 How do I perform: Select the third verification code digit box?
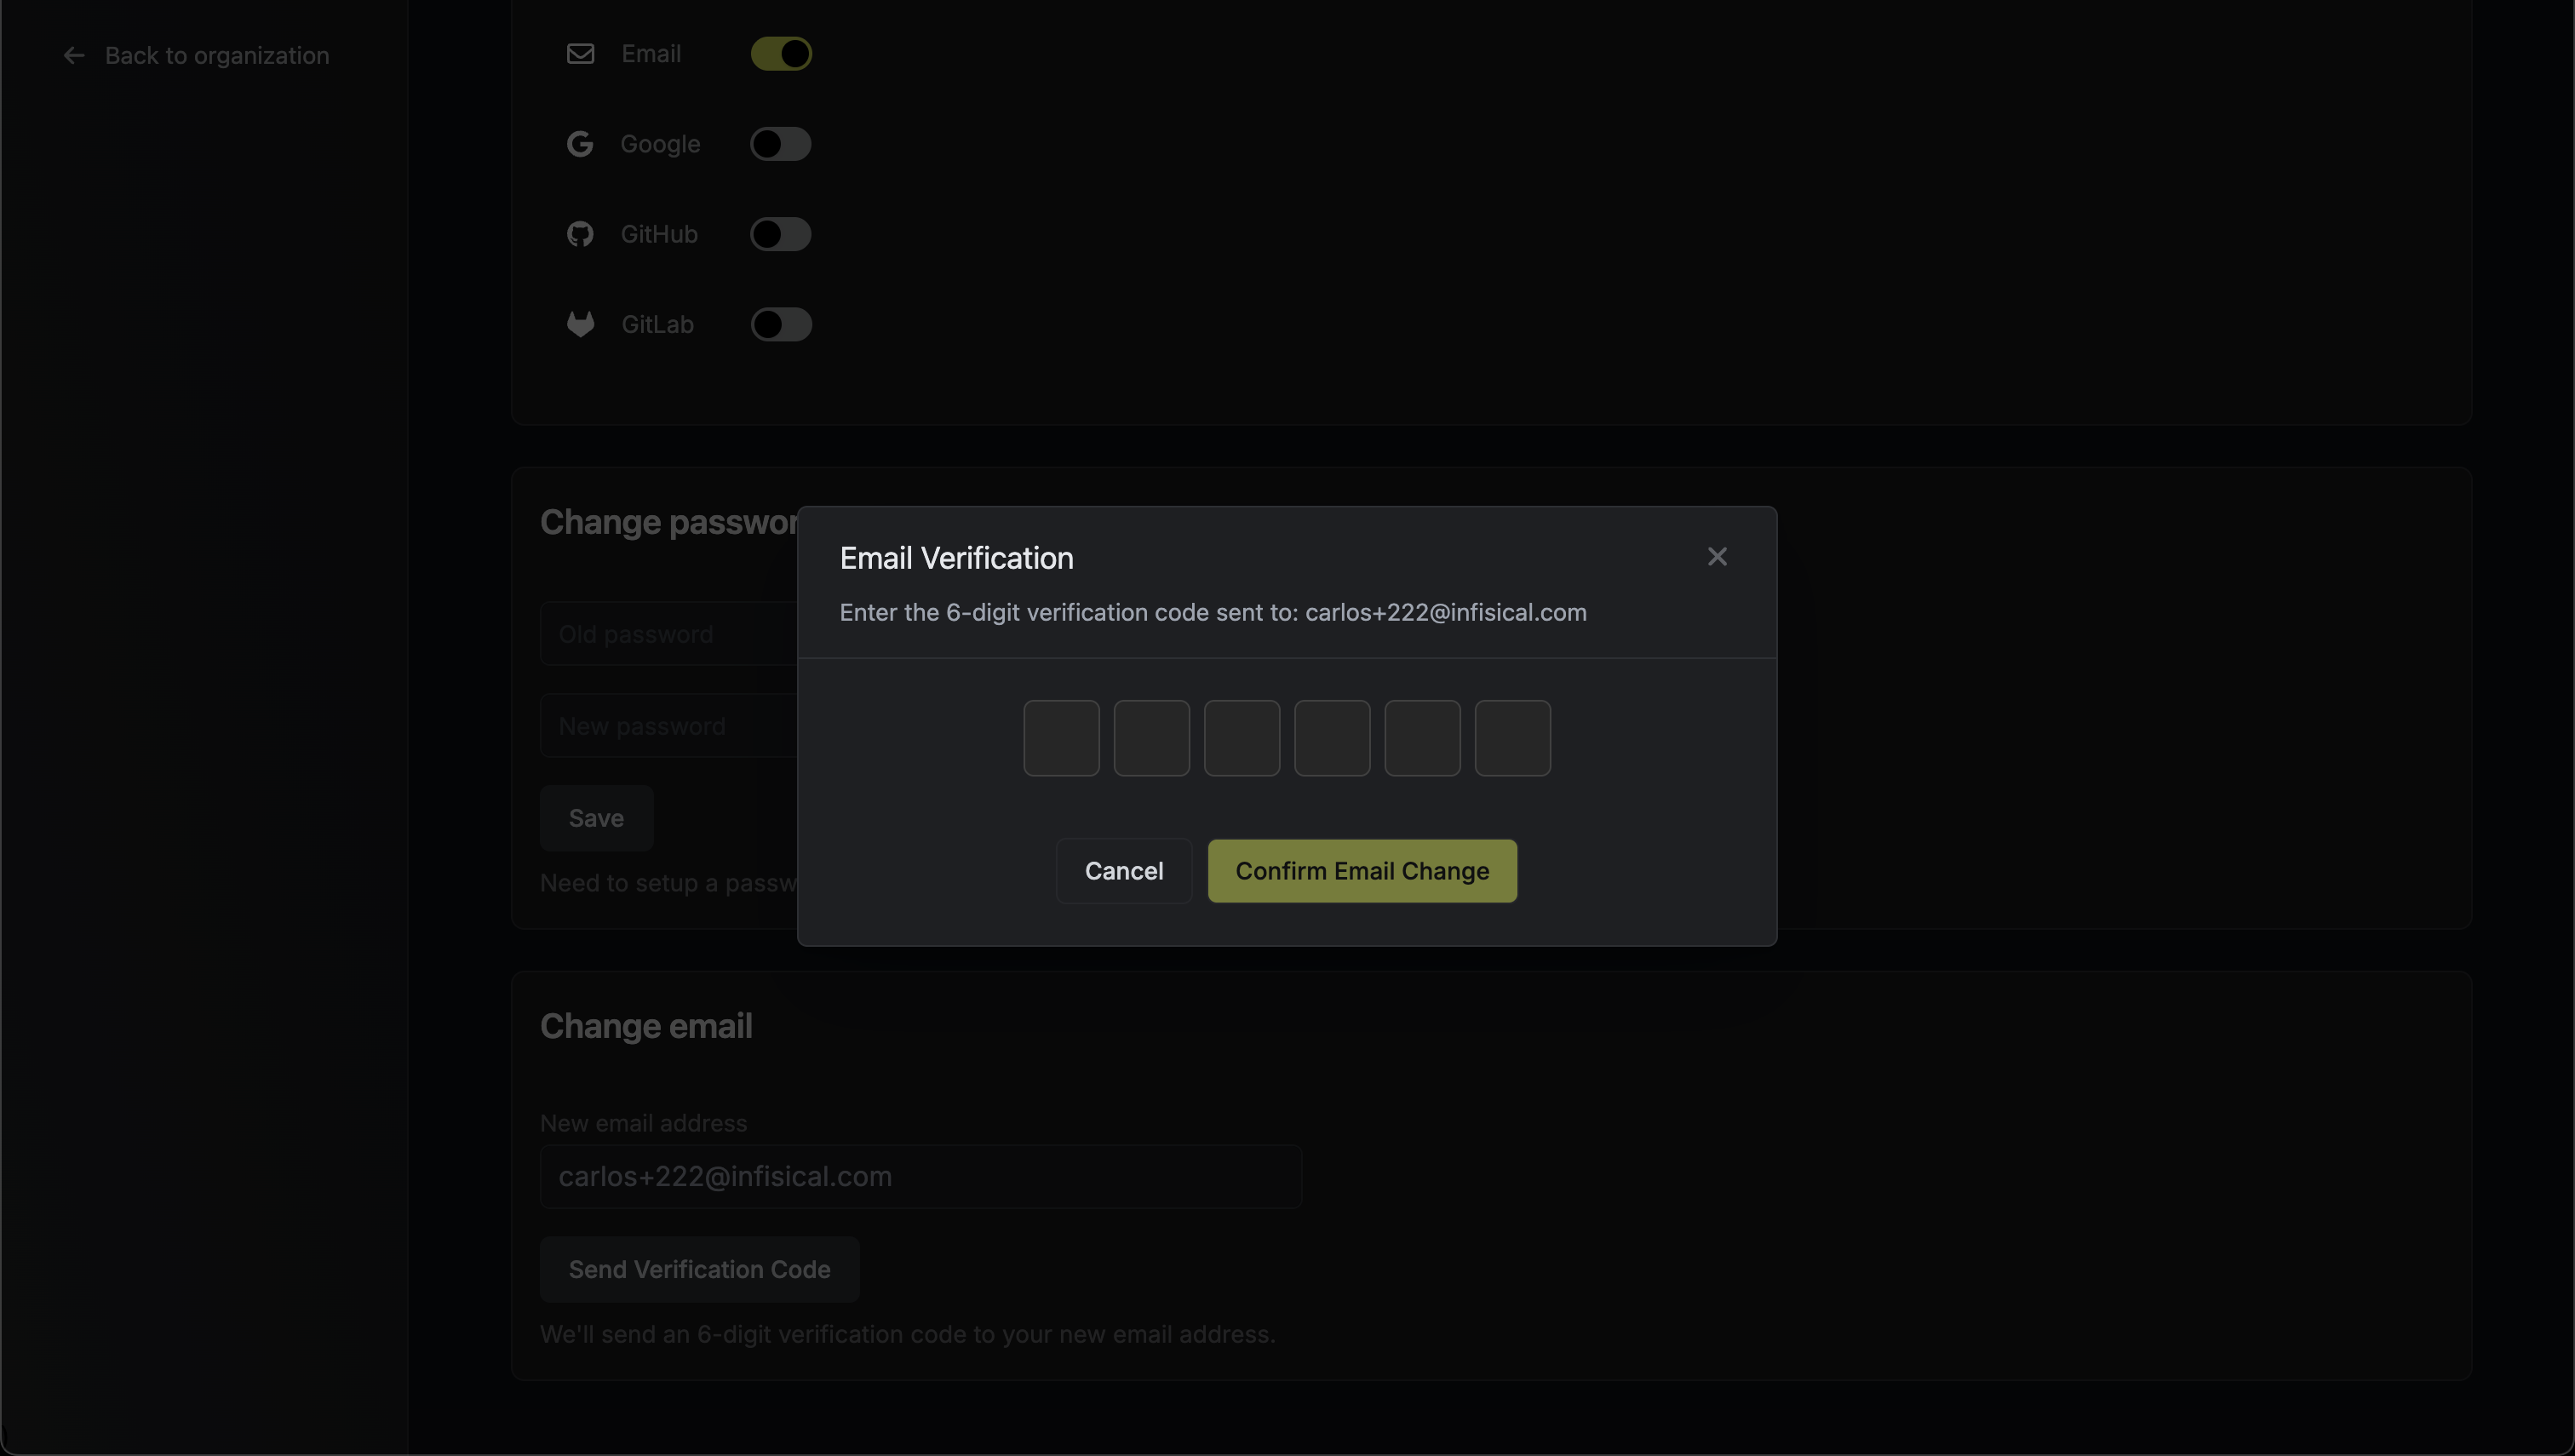coord(1242,738)
